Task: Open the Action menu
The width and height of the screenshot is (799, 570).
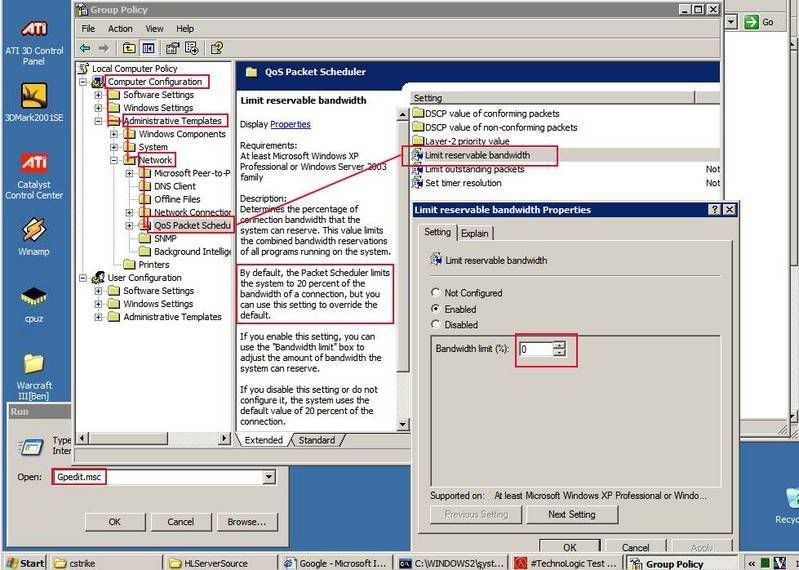Action: tap(120, 29)
